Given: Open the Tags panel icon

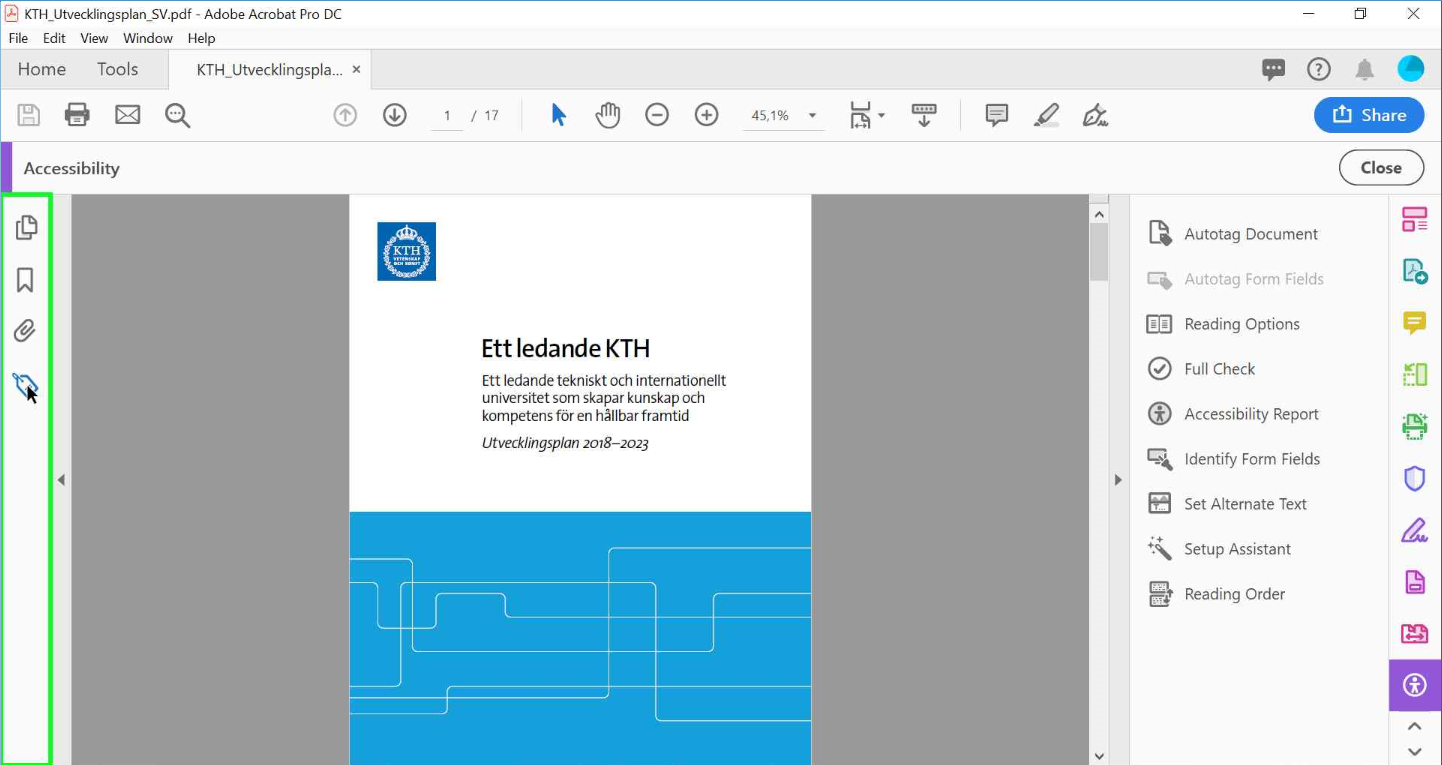Looking at the screenshot, I should tap(25, 385).
